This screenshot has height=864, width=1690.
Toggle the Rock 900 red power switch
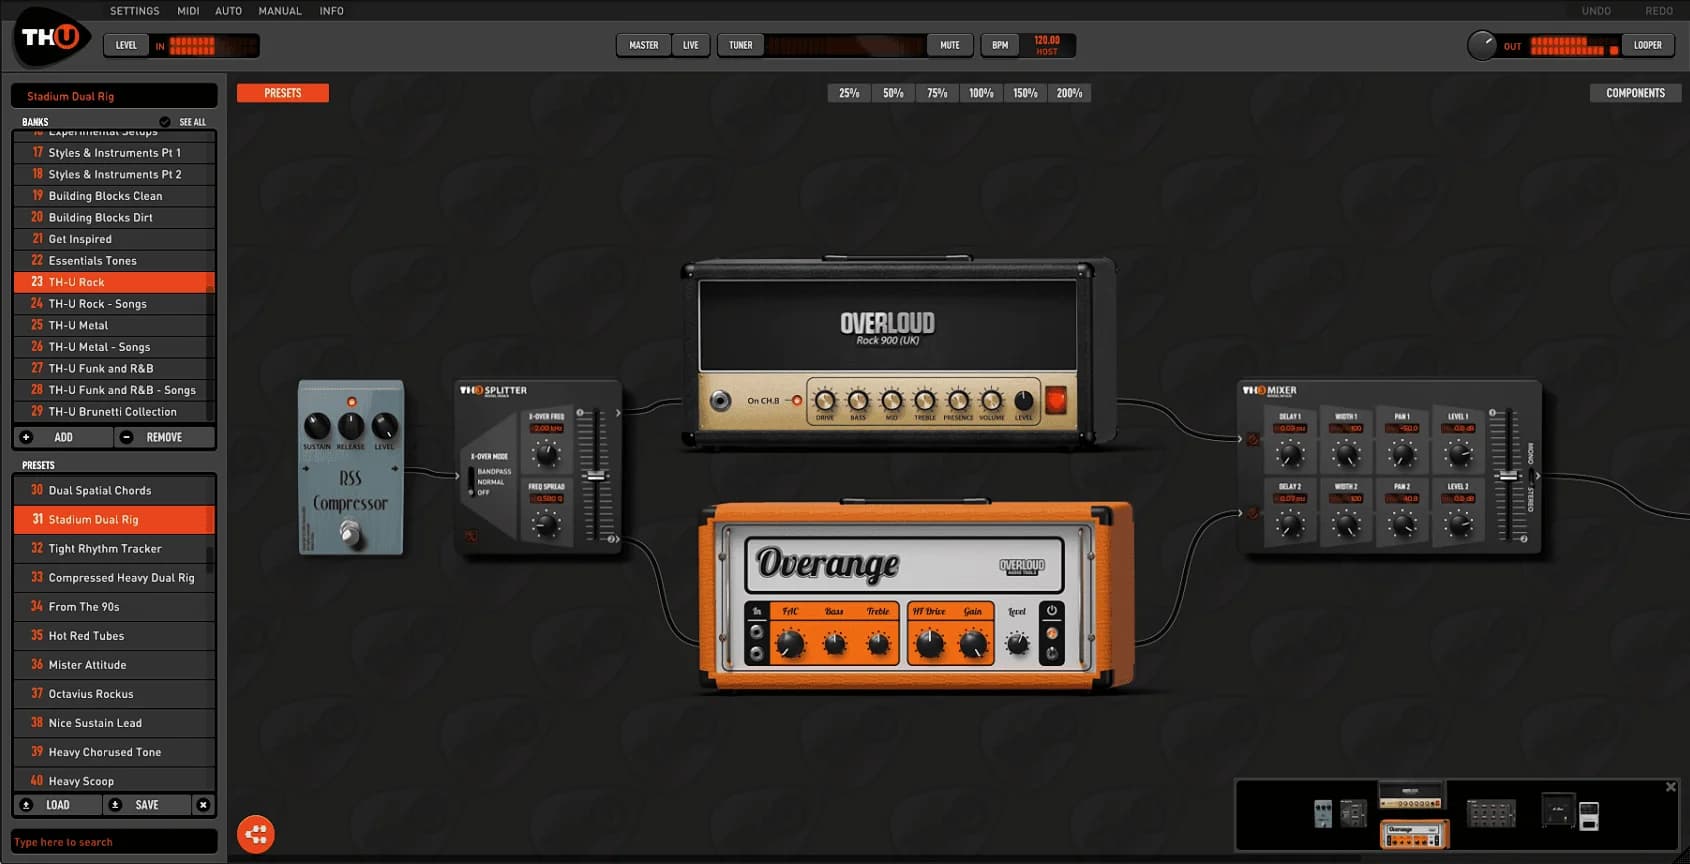tap(1056, 401)
